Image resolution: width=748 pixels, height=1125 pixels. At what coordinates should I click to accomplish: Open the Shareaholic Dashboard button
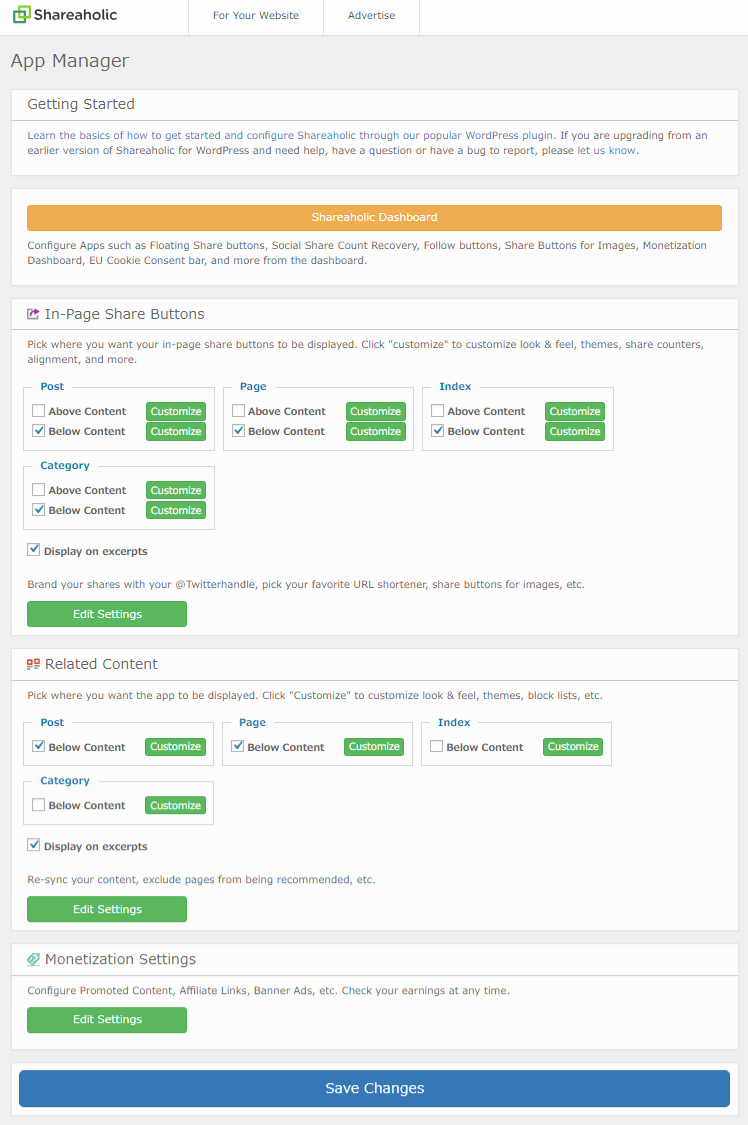click(374, 217)
